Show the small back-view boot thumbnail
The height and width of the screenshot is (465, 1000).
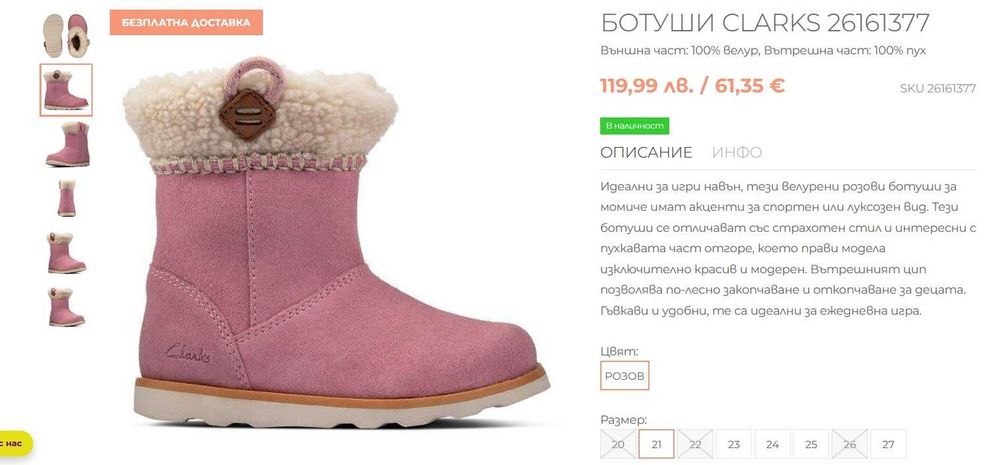pos(66,198)
